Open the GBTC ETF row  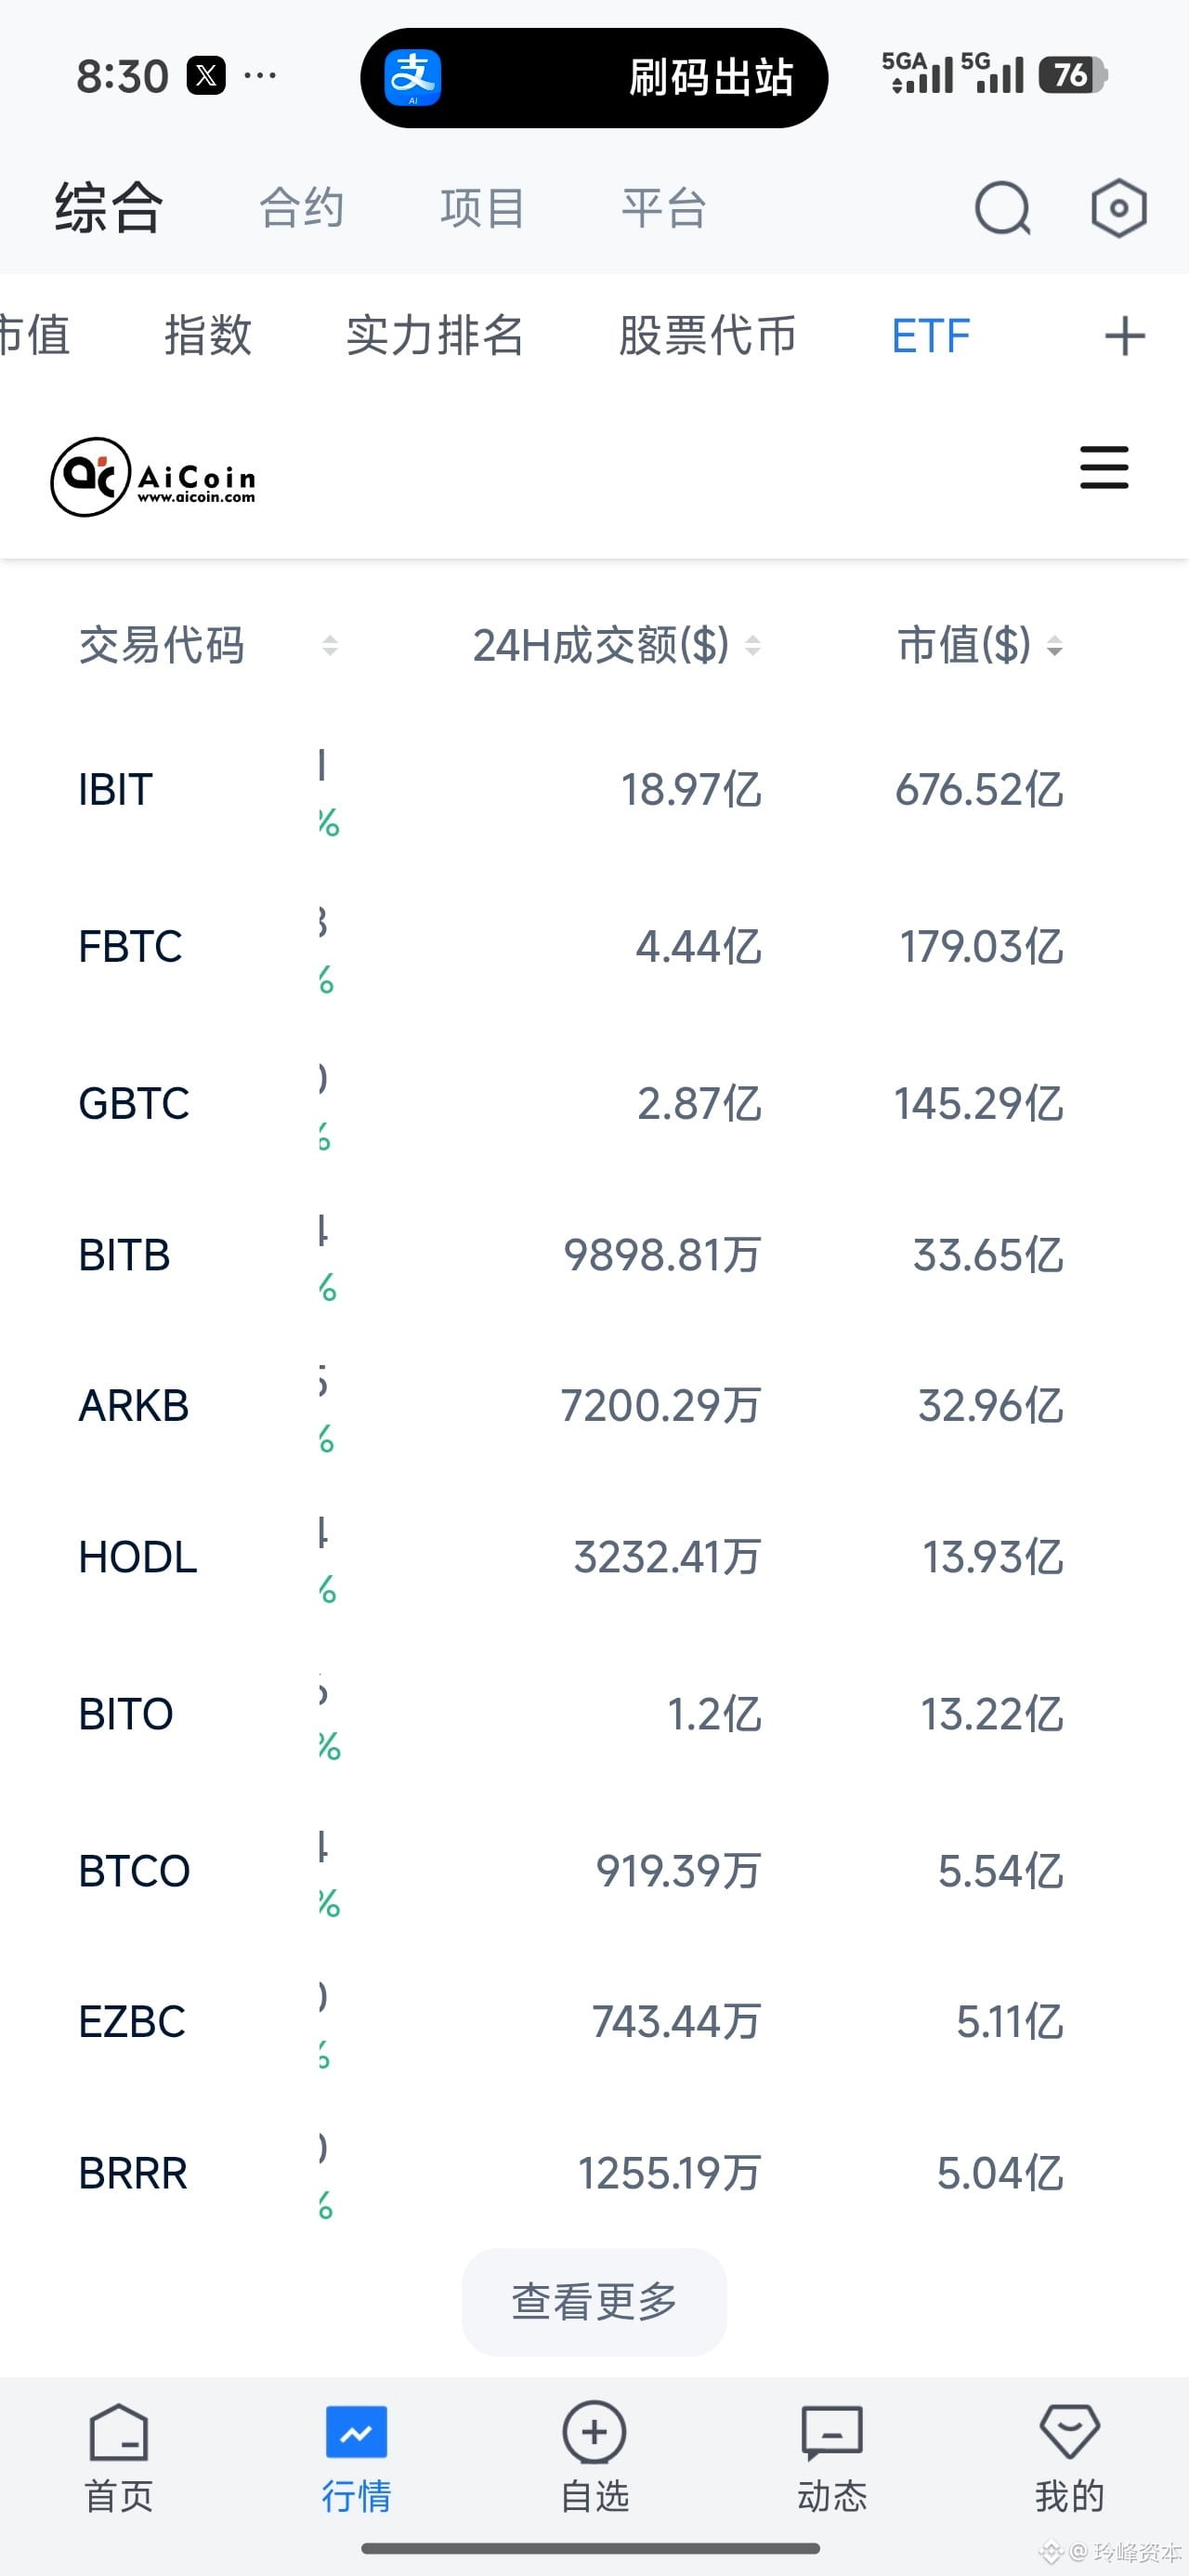pos(594,1104)
